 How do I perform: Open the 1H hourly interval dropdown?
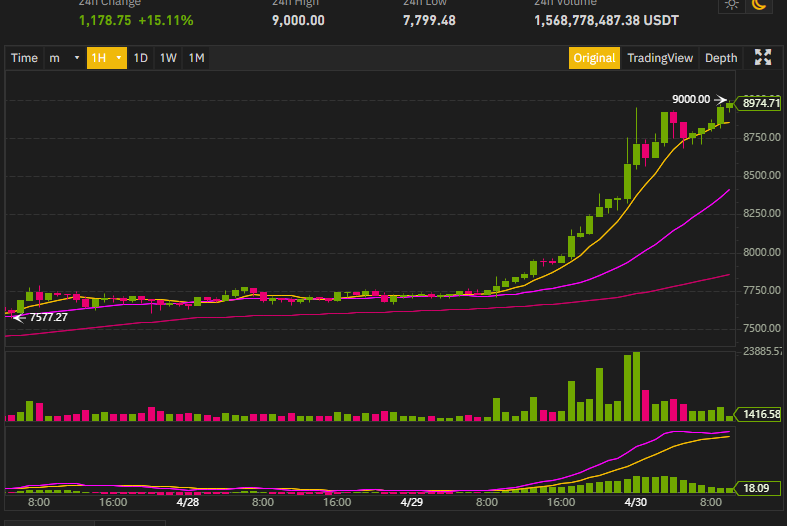[x=106, y=58]
